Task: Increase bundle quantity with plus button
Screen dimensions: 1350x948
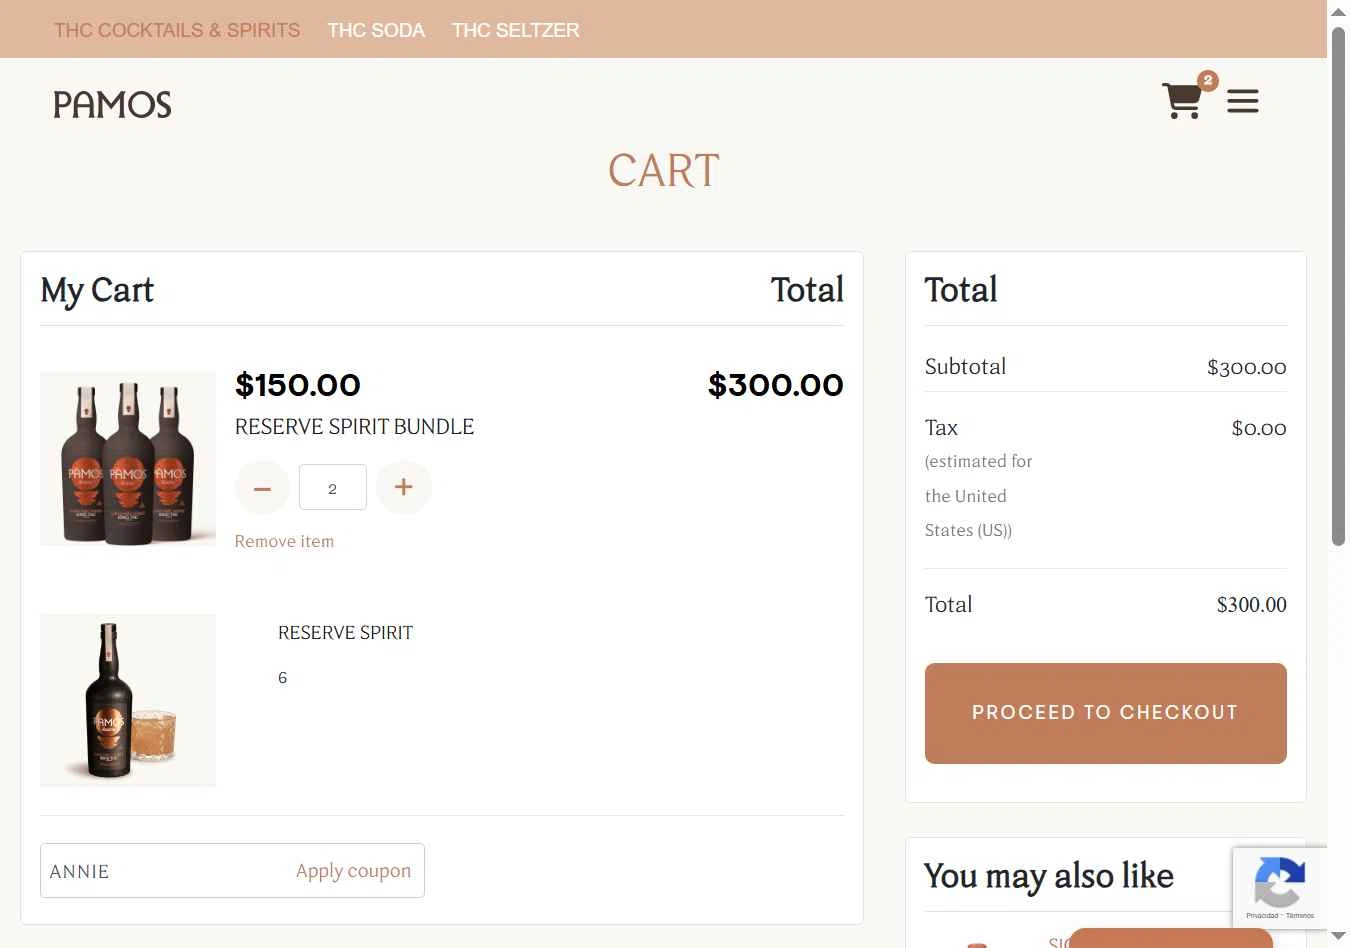Action: coord(404,488)
